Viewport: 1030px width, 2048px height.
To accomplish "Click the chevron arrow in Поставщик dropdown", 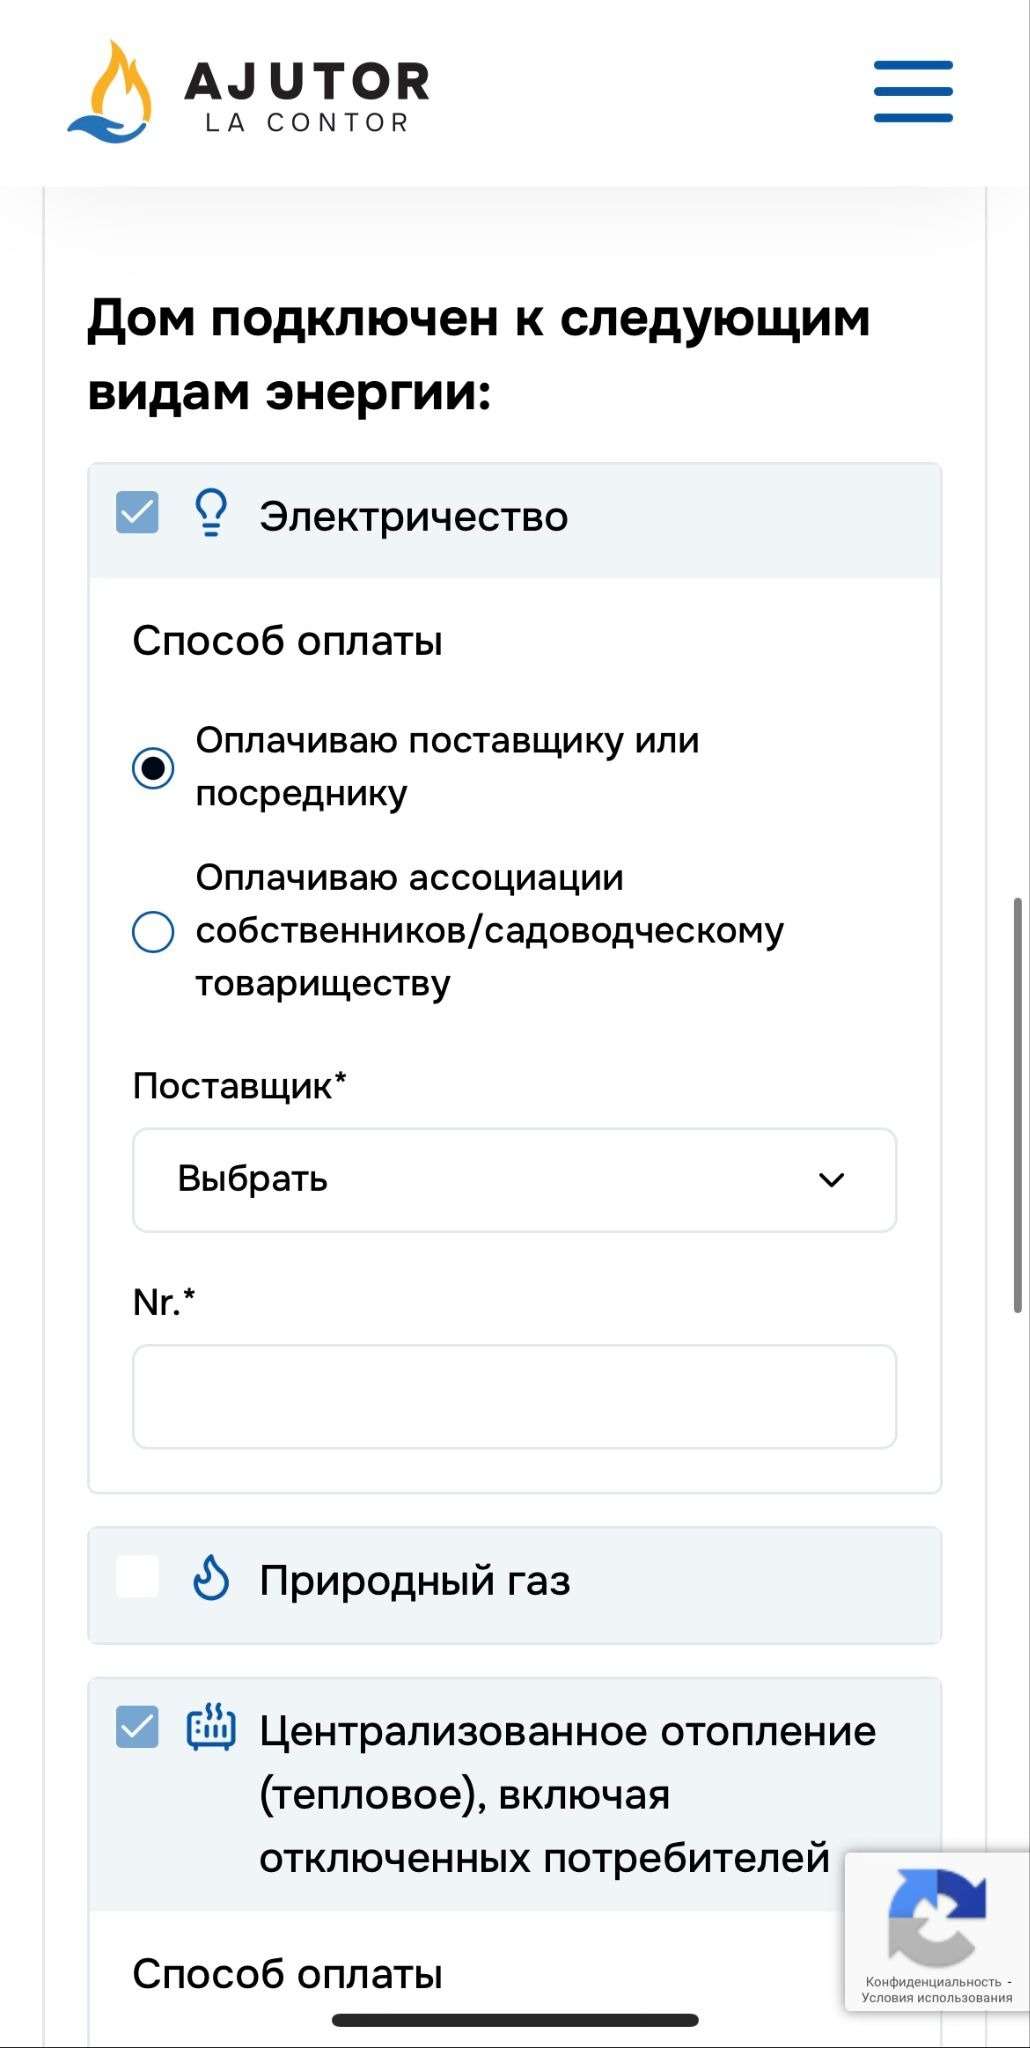I will click(x=831, y=1180).
